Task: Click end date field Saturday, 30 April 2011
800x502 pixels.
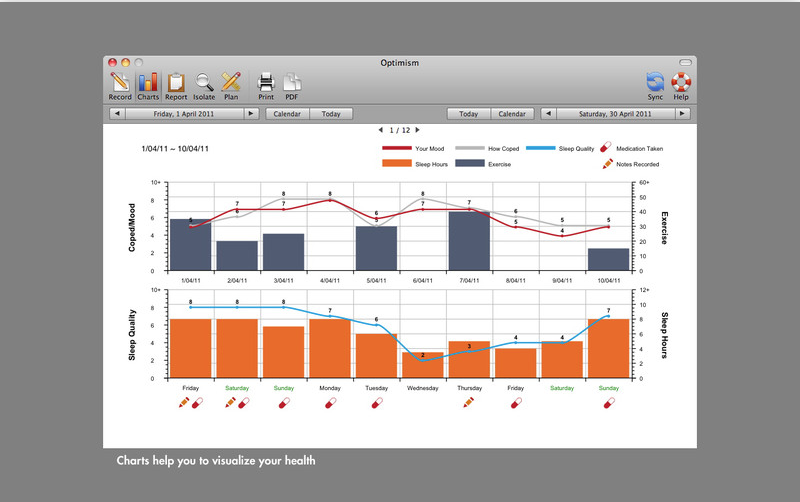Action: 615,114
